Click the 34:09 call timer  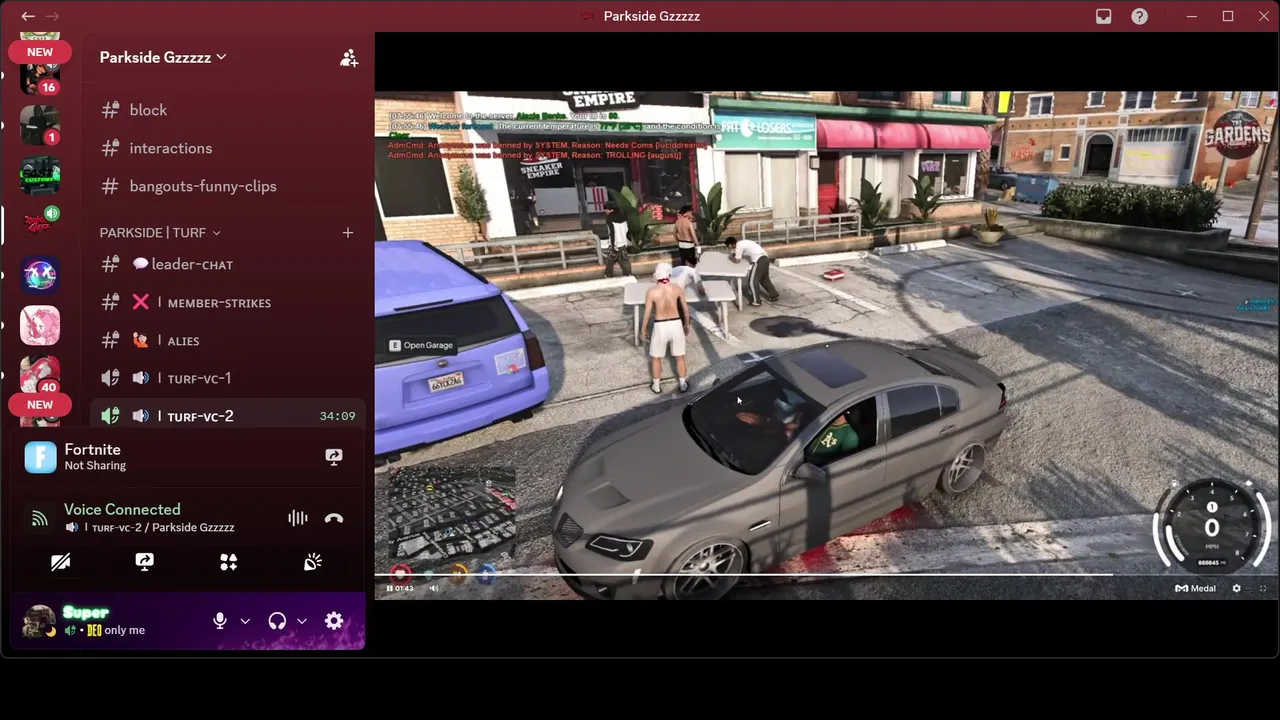pos(337,416)
